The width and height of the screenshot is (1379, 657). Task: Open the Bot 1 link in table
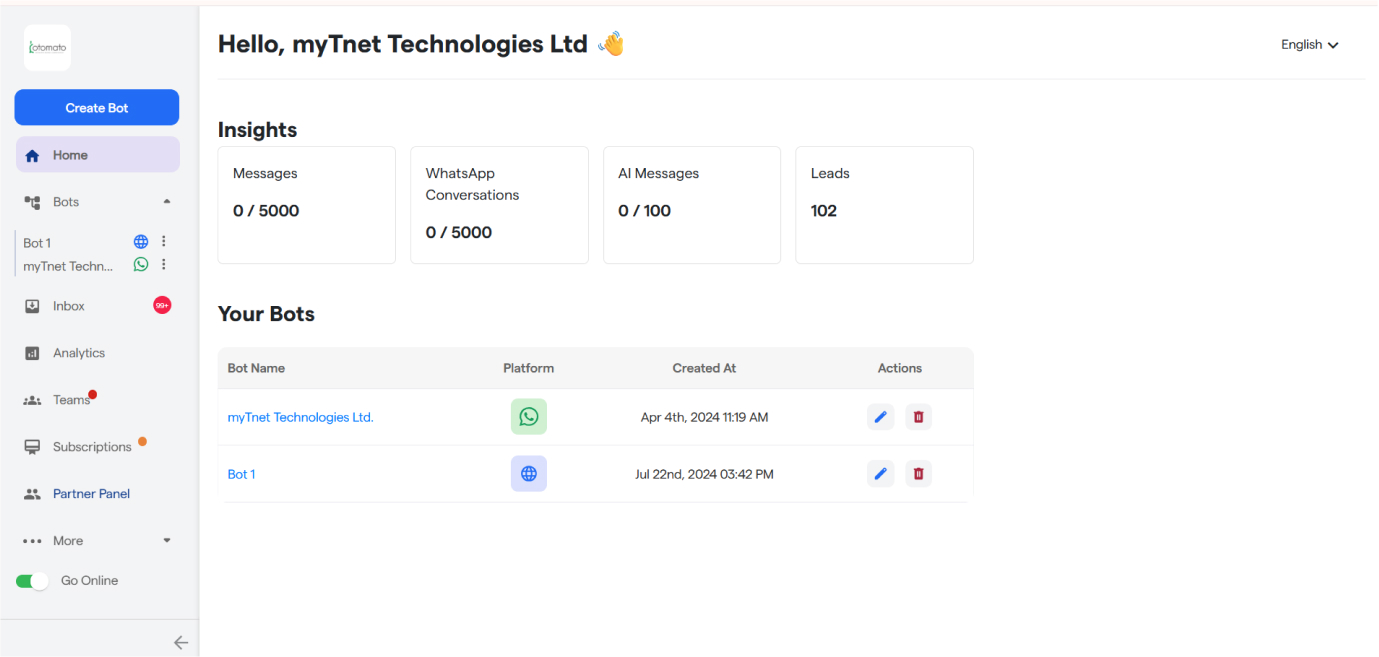[x=241, y=474]
